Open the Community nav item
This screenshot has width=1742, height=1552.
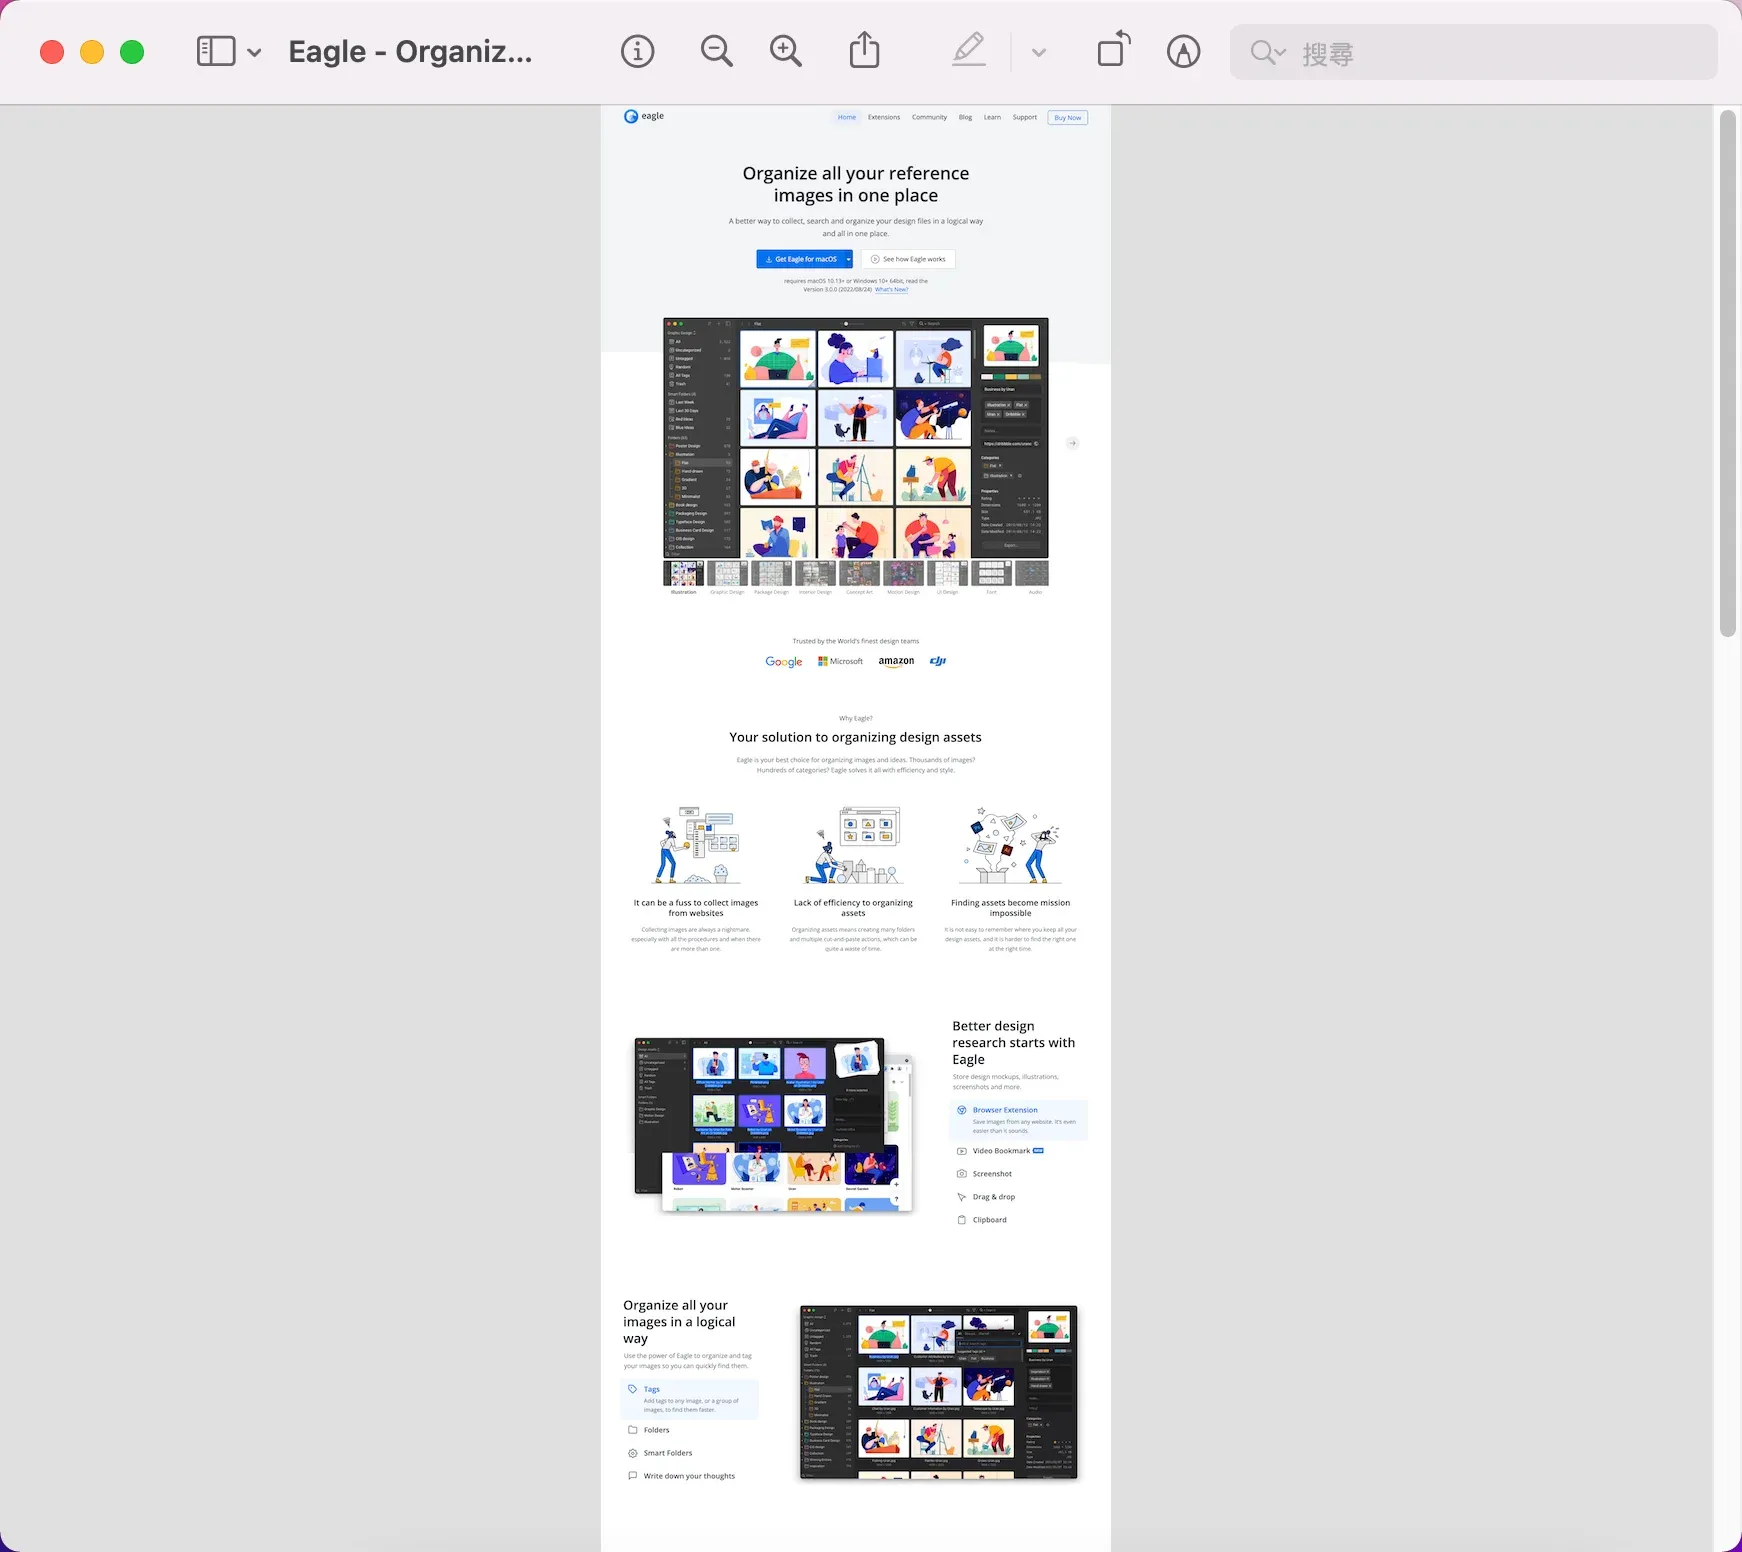929,117
